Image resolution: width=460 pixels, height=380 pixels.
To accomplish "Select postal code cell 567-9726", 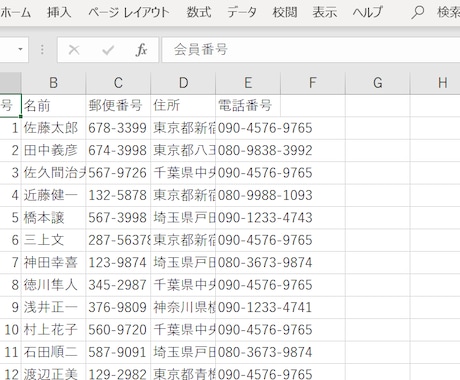I will point(118,173).
